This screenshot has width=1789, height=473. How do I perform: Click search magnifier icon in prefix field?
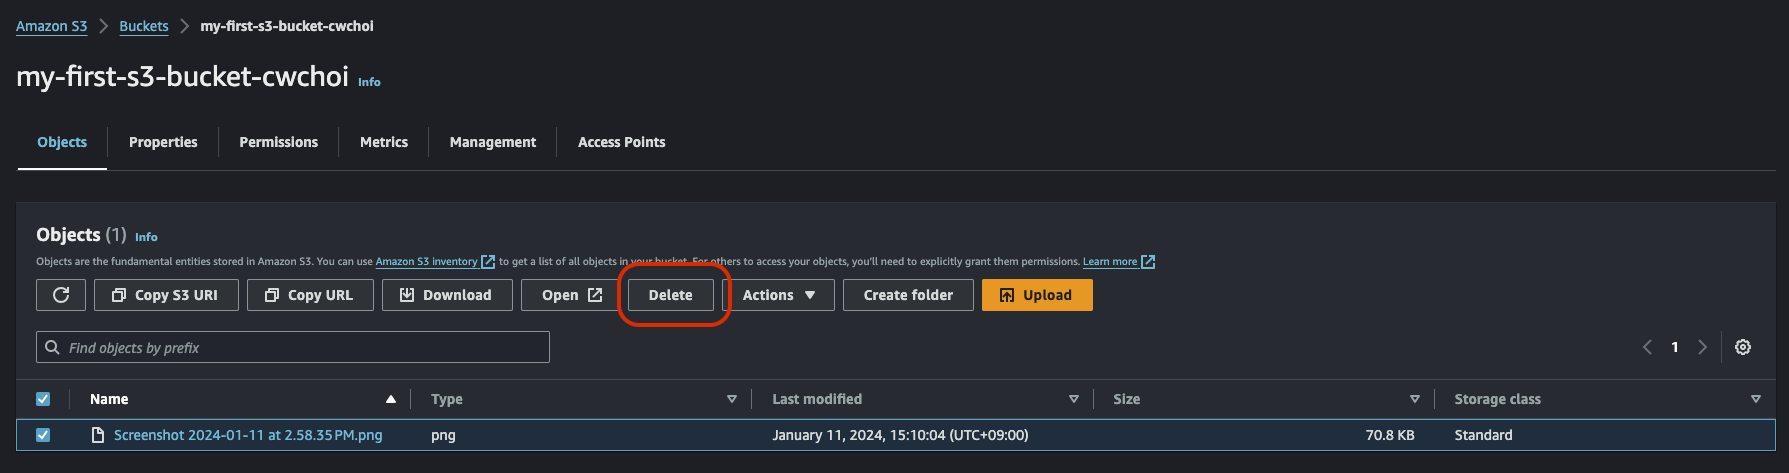pyautogui.click(x=53, y=347)
